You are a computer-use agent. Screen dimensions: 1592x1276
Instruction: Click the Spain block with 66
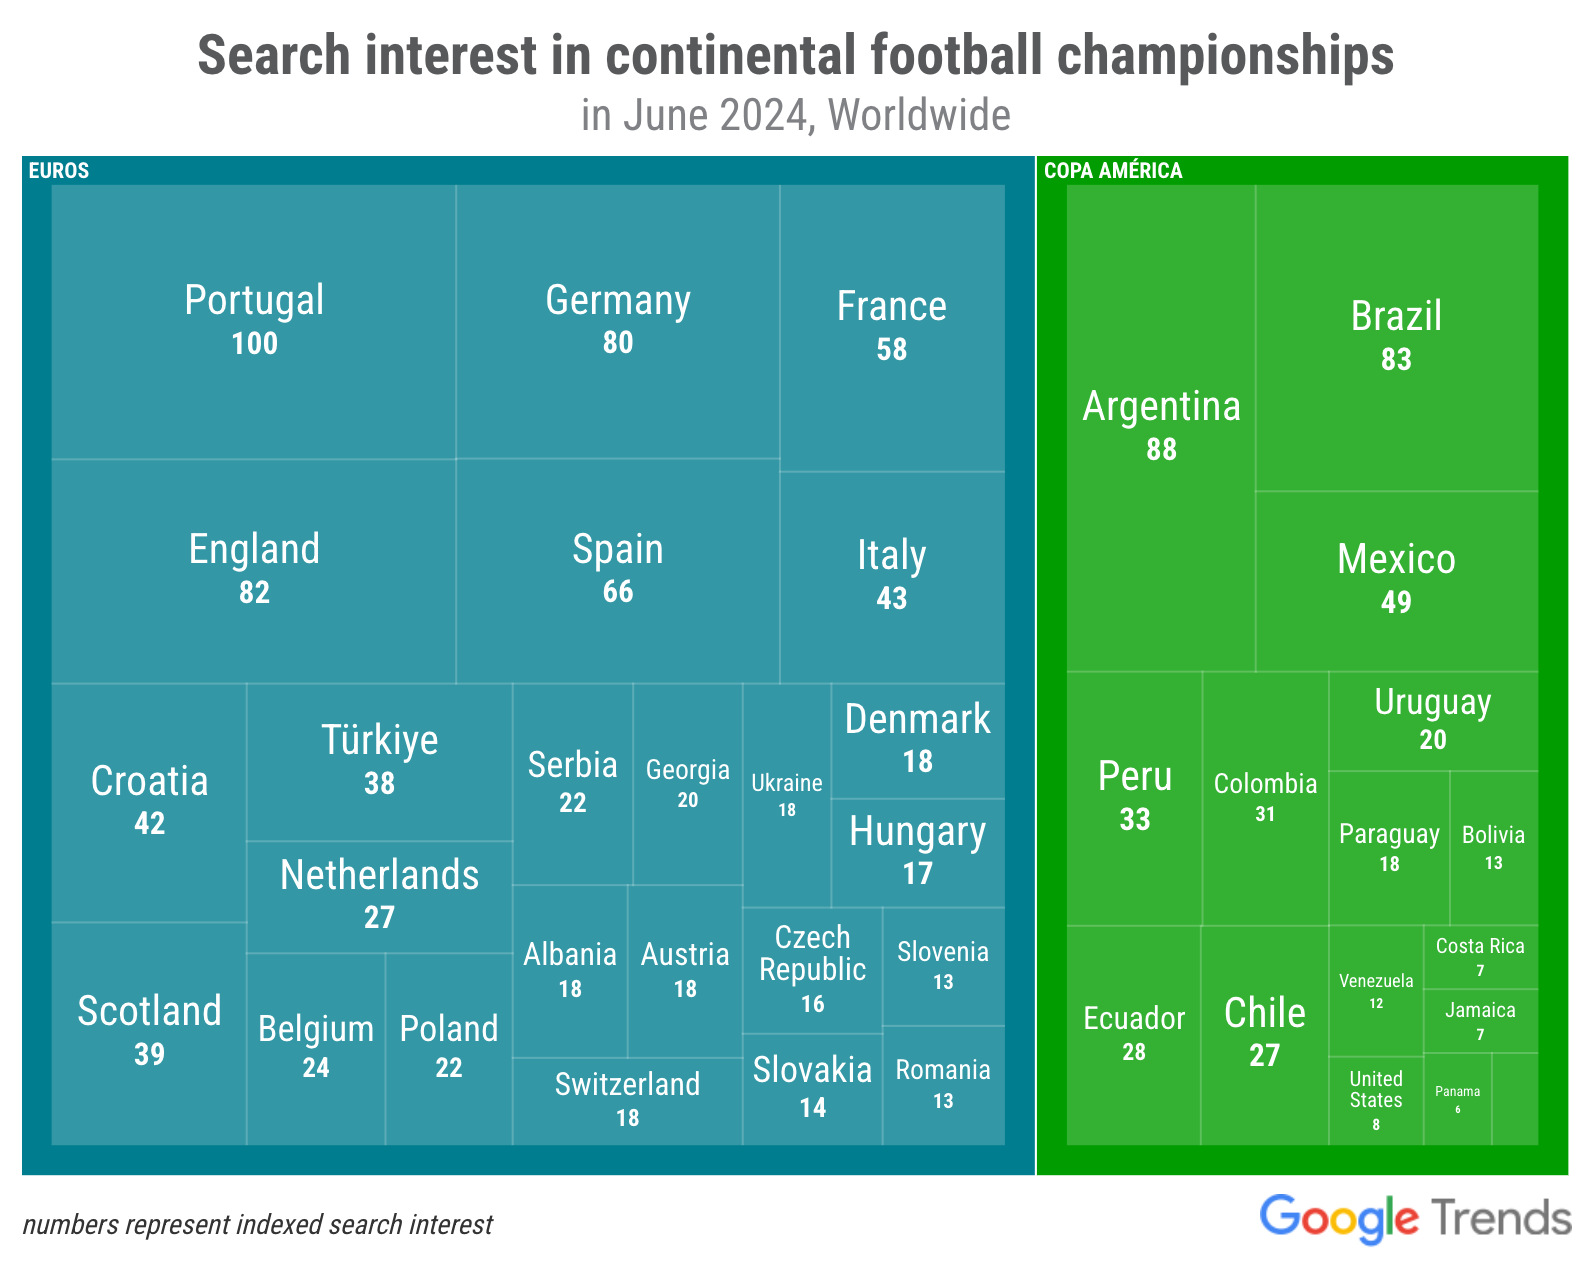point(618,571)
